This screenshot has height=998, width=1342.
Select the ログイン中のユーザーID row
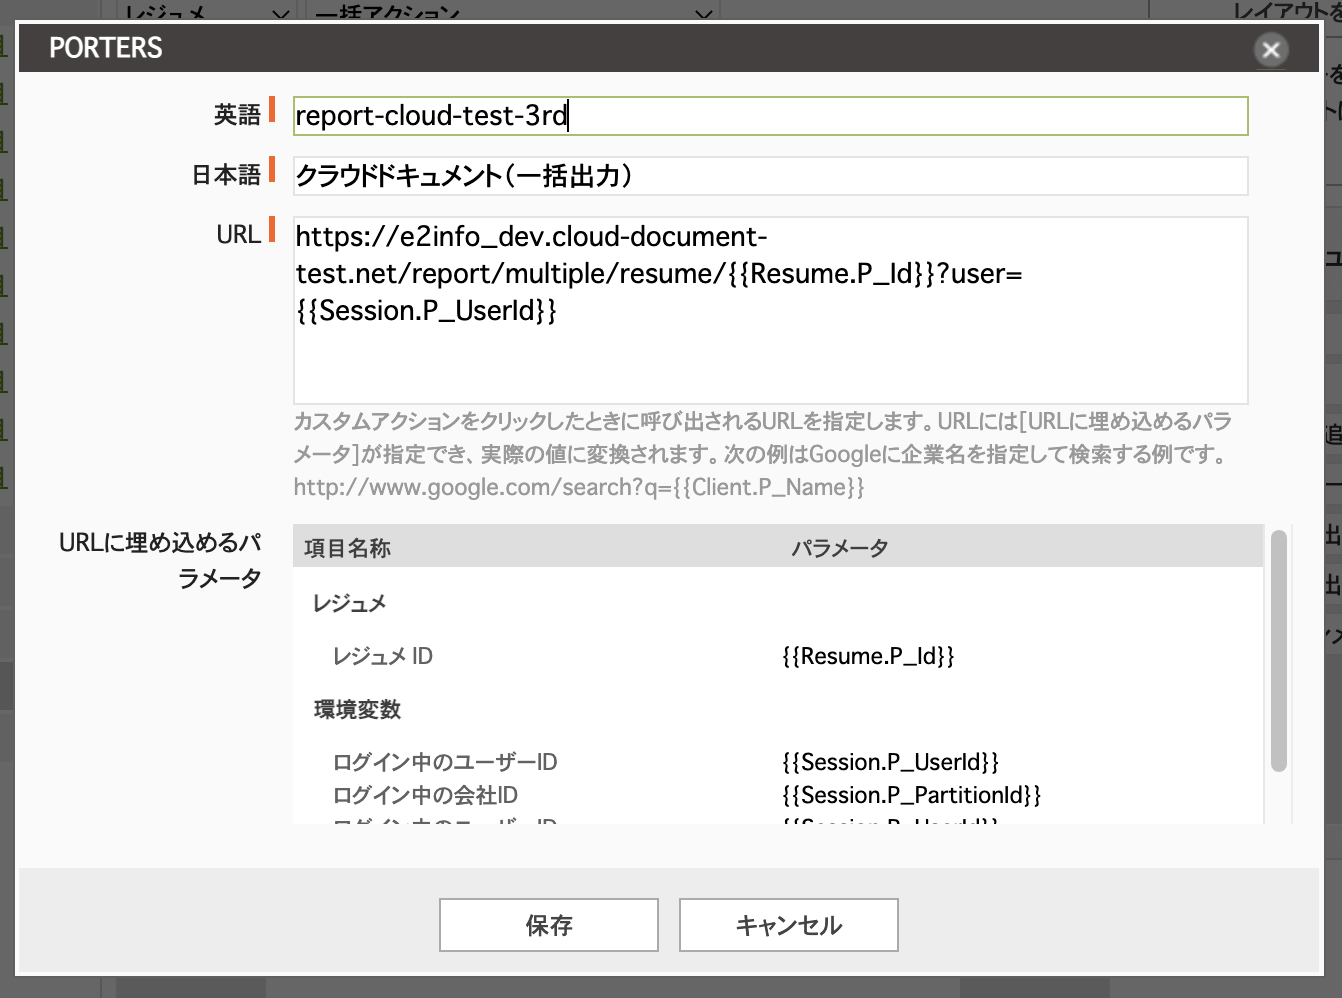pos(445,762)
